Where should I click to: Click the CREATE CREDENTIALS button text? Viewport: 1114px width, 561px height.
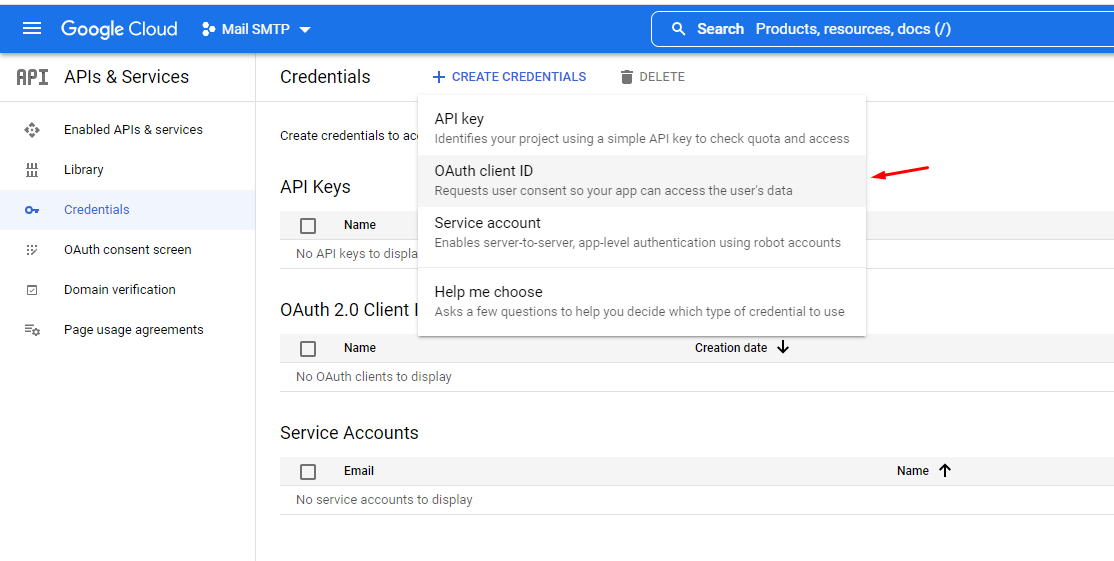pos(519,77)
